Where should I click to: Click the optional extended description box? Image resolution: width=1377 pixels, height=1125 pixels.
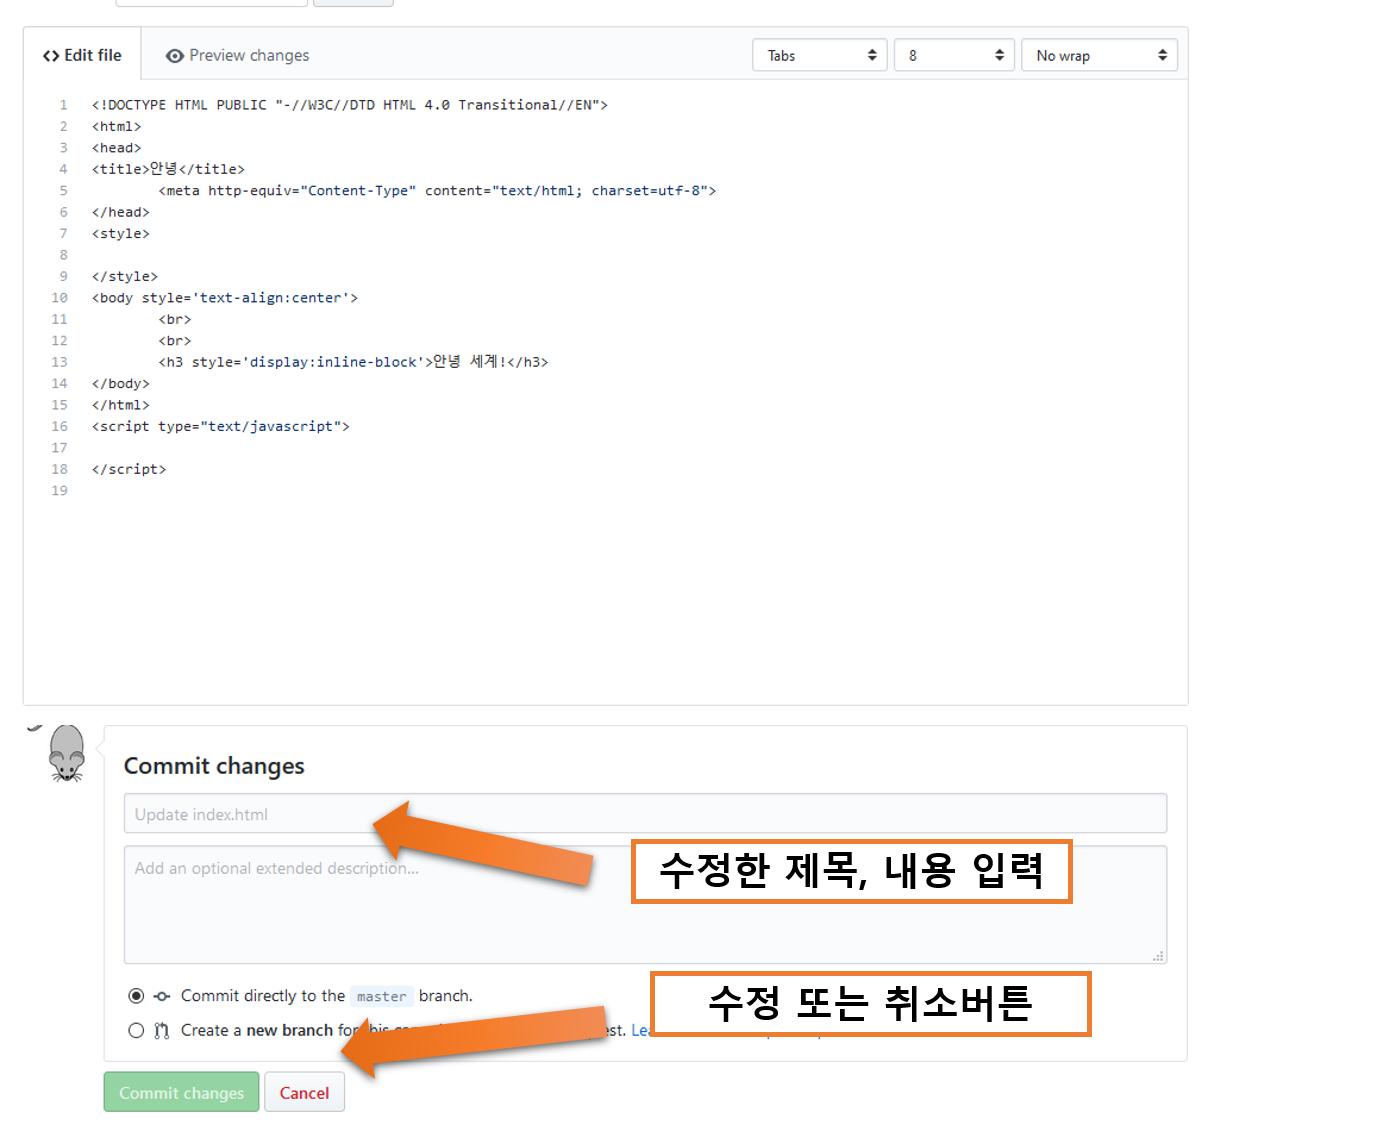645,905
